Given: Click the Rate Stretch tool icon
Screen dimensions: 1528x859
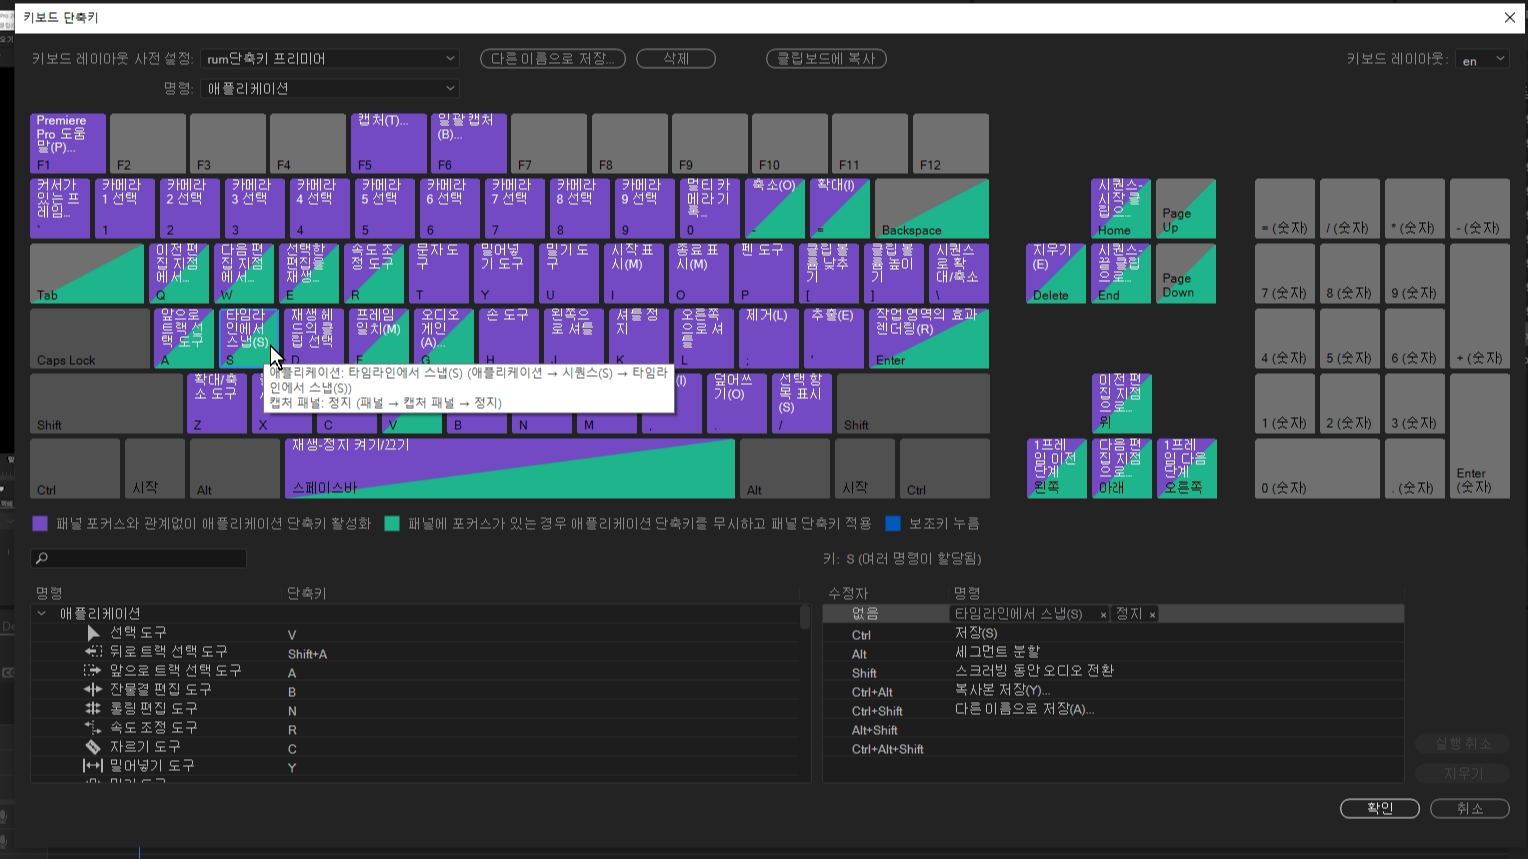Looking at the screenshot, I should (93, 728).
